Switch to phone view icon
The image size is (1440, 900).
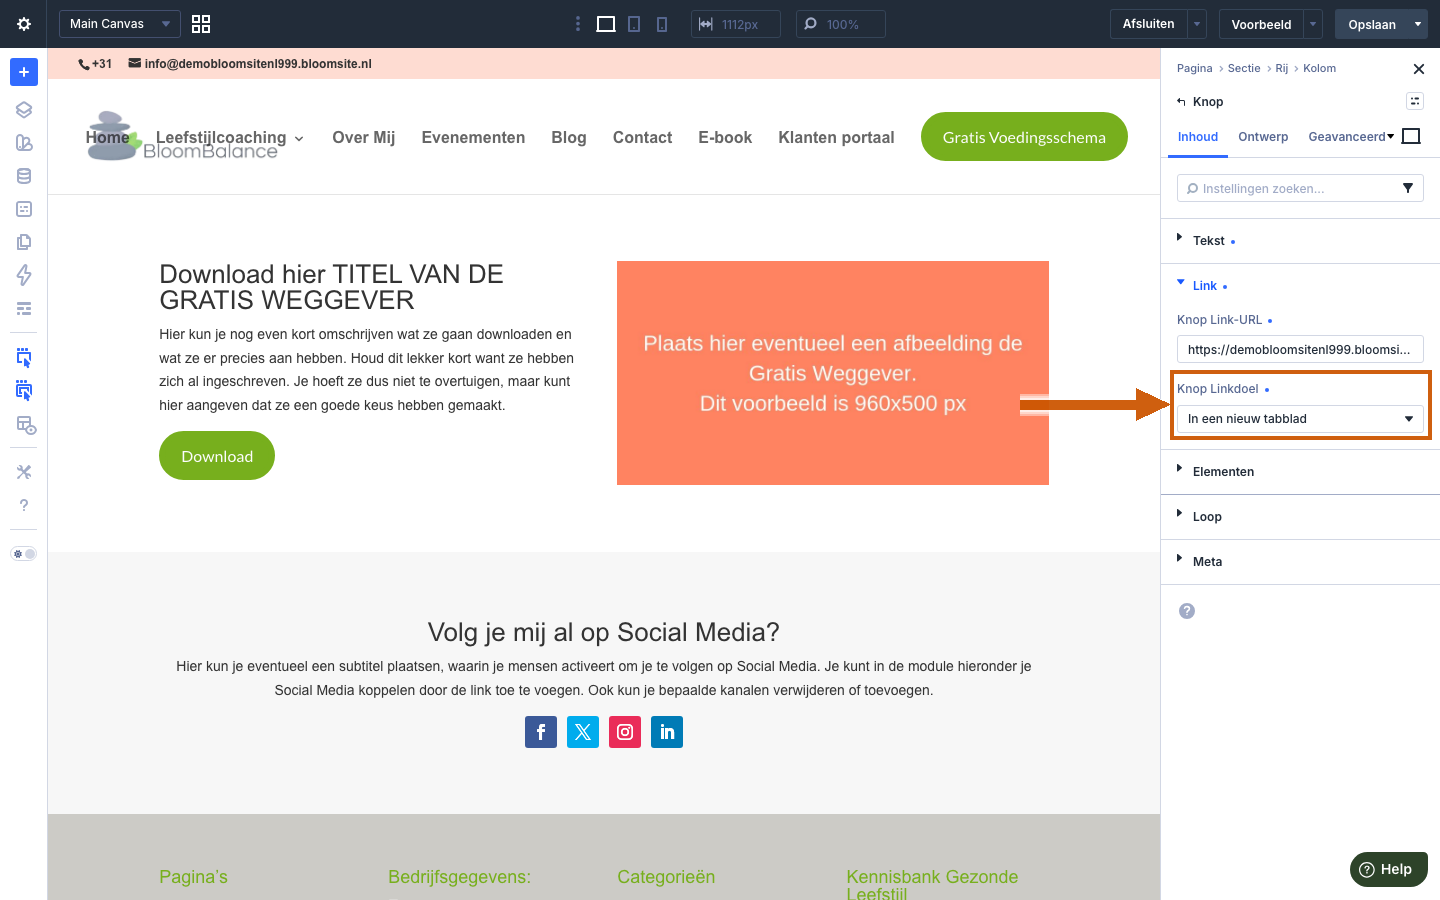tap(662, 24)
